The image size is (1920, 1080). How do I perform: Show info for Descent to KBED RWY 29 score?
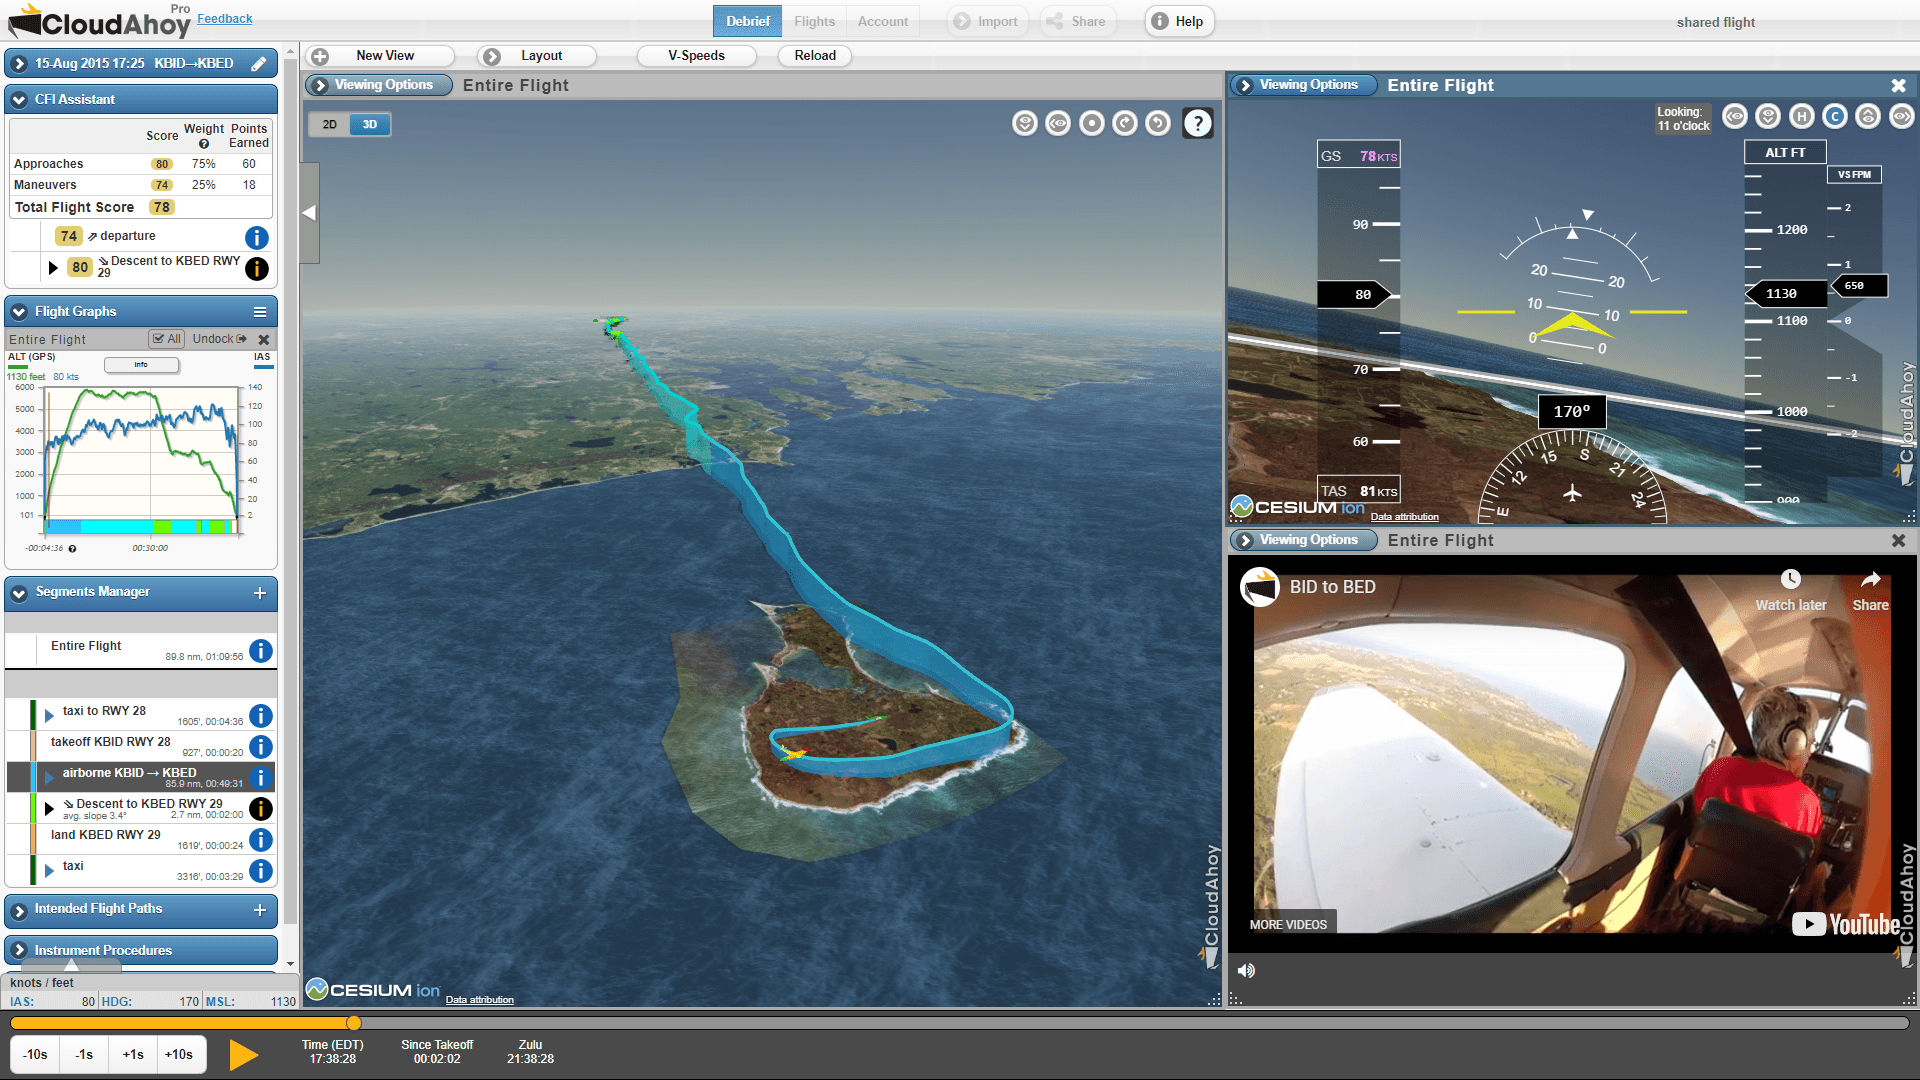[x=257, y=268]
